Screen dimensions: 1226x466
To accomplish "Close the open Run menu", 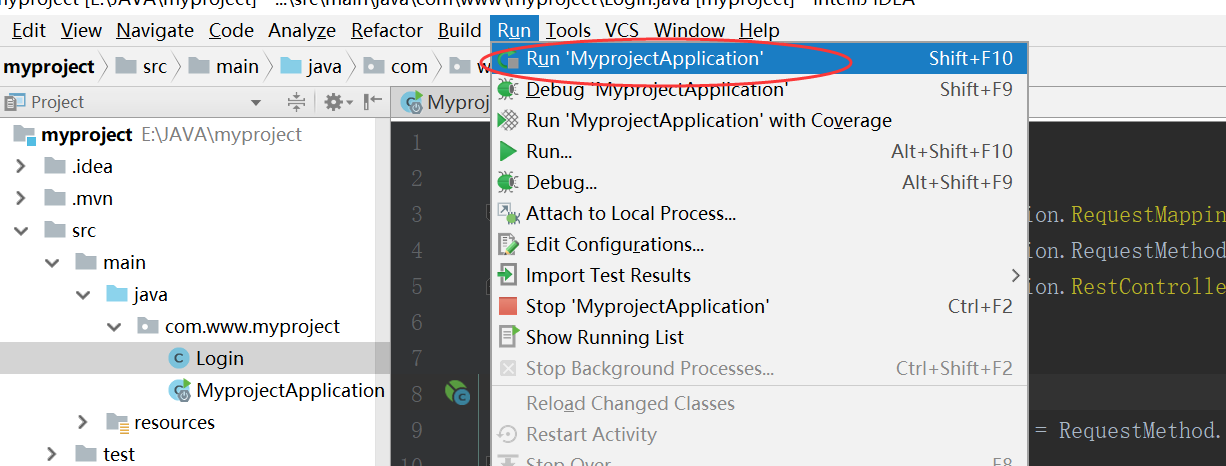I will pos(514,30).
